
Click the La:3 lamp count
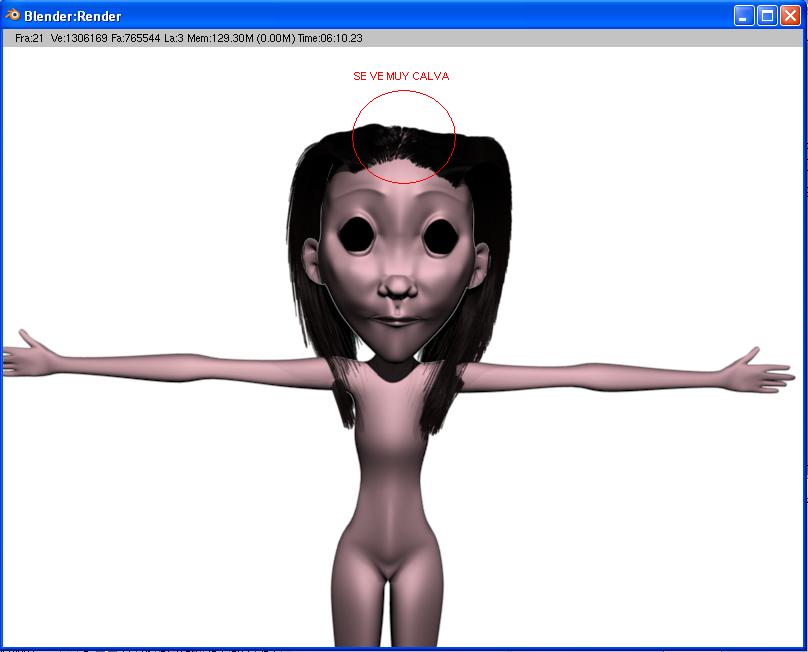[174, 38]
